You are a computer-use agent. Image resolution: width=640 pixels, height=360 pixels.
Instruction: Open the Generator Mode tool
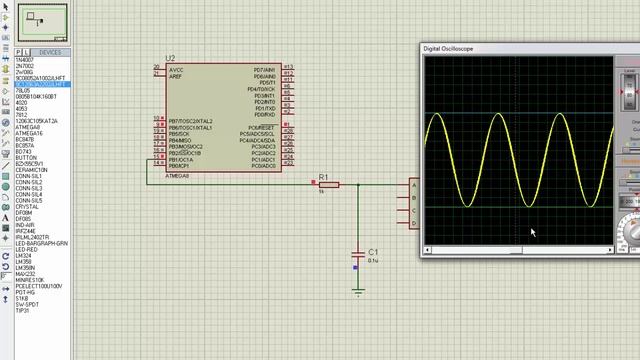click(x=5, y=122)
